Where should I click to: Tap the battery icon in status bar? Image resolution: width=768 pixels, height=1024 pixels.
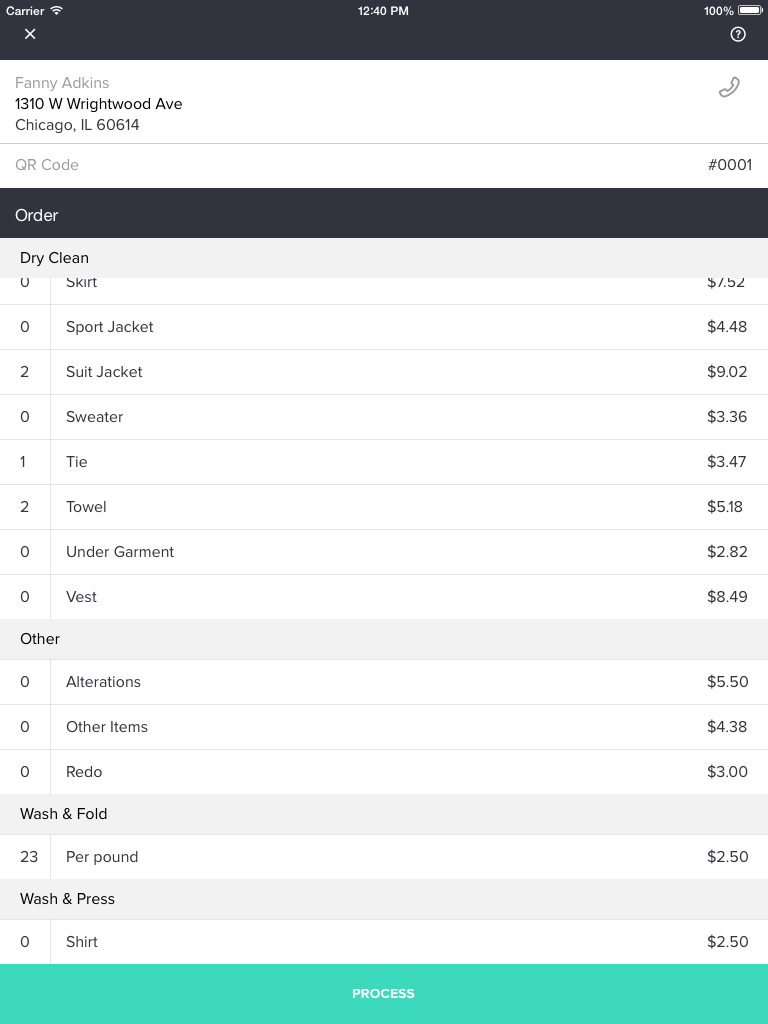pyautogui.click(x=750, y=10)
